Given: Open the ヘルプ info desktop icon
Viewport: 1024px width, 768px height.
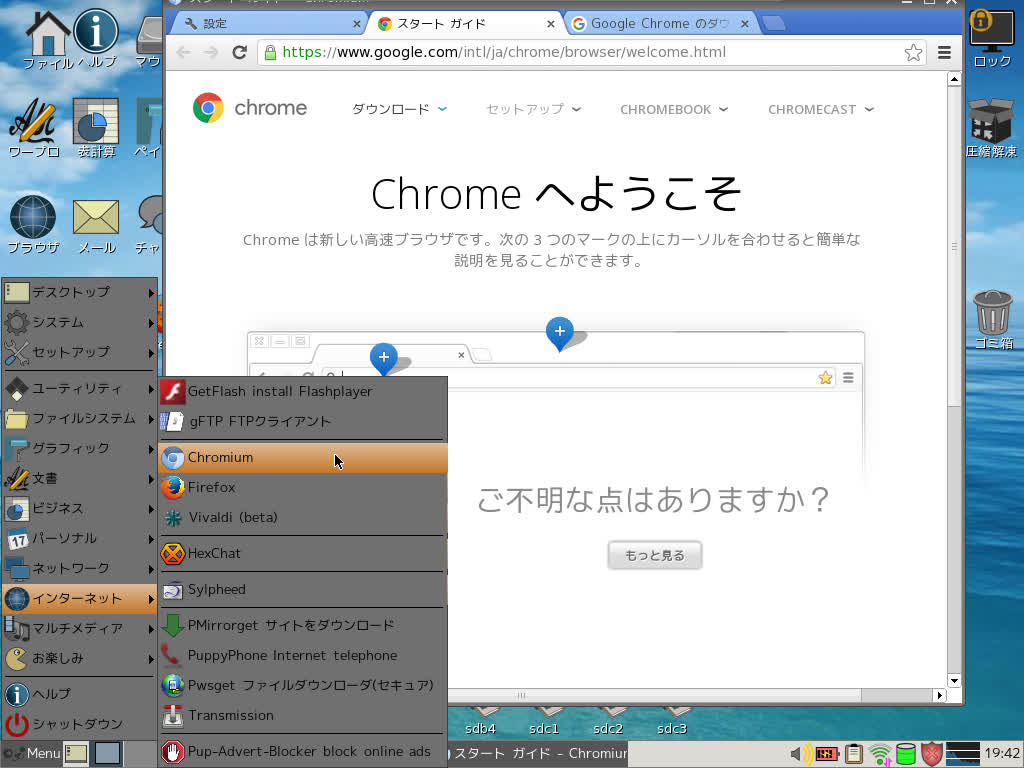Looking at the screenshot, I should coord(96,39).
